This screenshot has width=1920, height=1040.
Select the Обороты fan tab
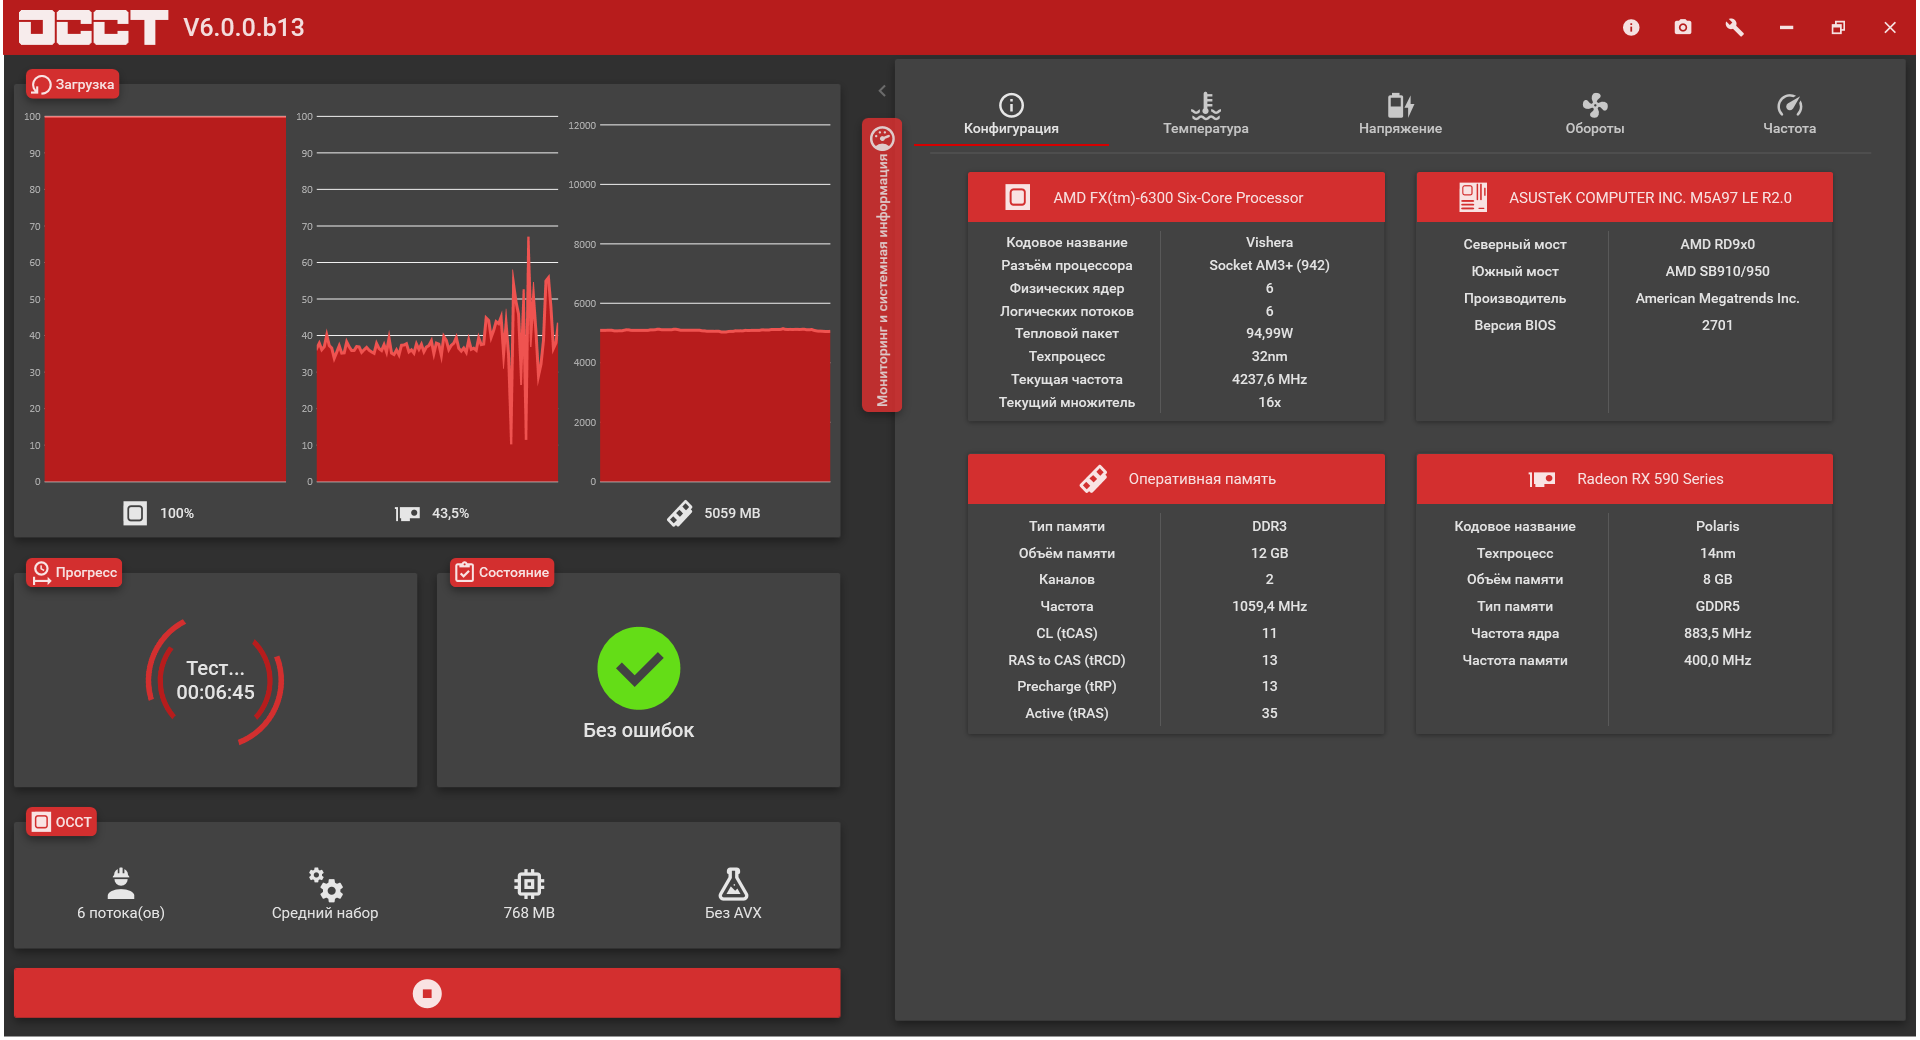click(1595, 114)
